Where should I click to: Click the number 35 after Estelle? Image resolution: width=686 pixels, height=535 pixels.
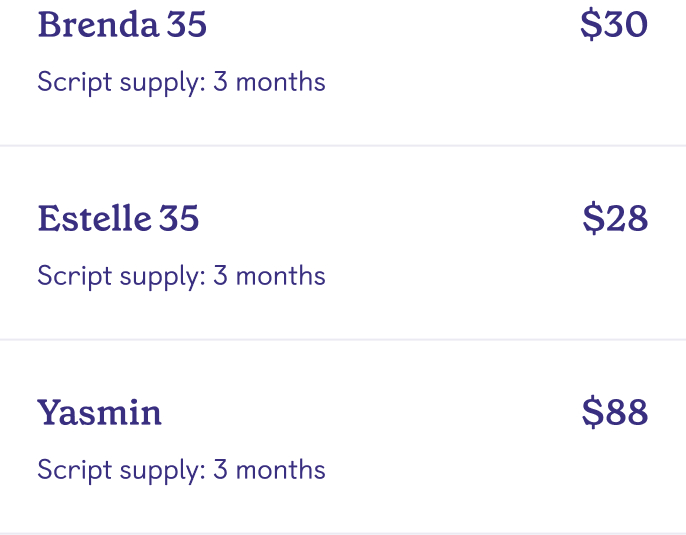point(179,219)
